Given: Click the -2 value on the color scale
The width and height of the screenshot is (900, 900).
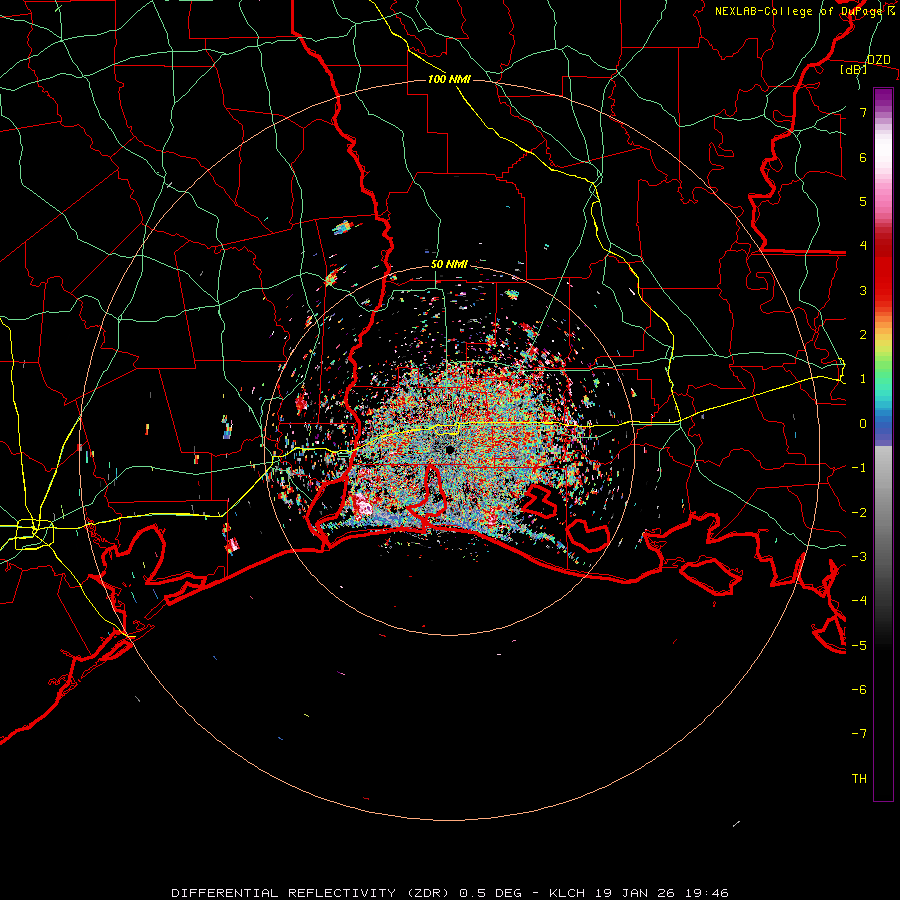Looking at the screenshot, I should [x=859, y=513].
